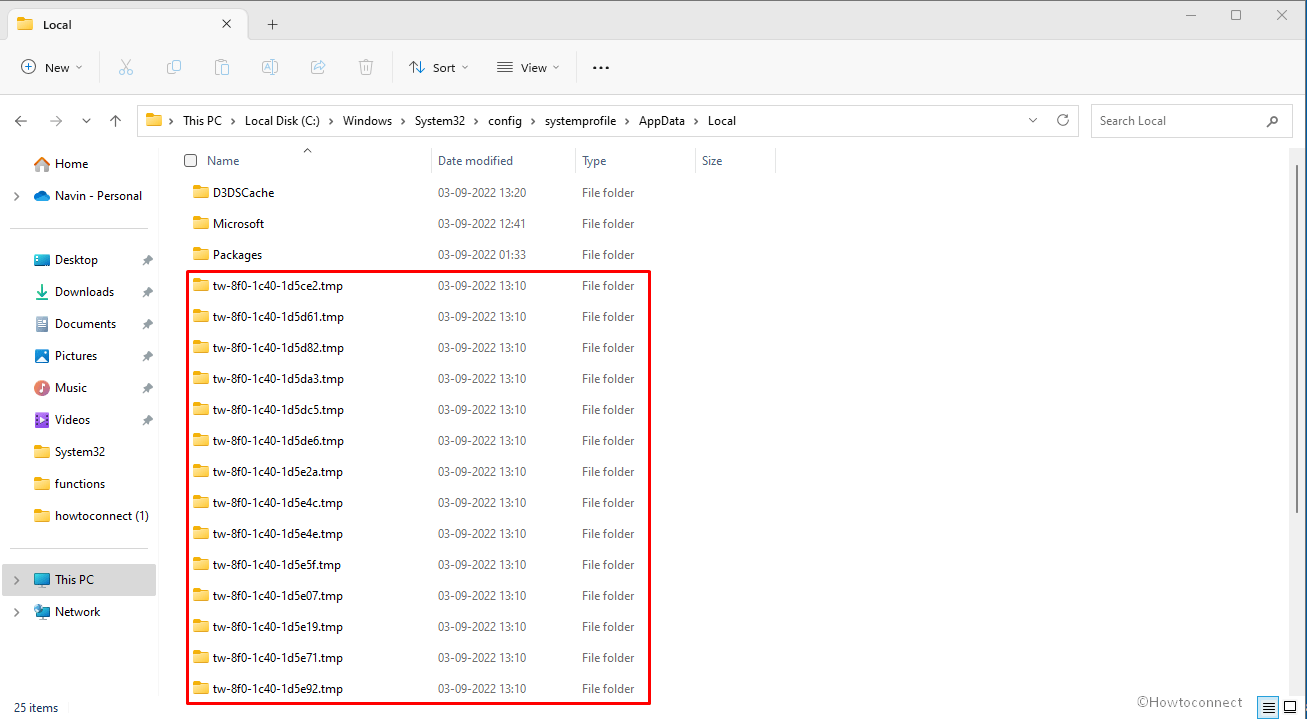Navigate to System32 via breadcrumb
Screen dimensions: 1307x719
(x=441, y=120)
